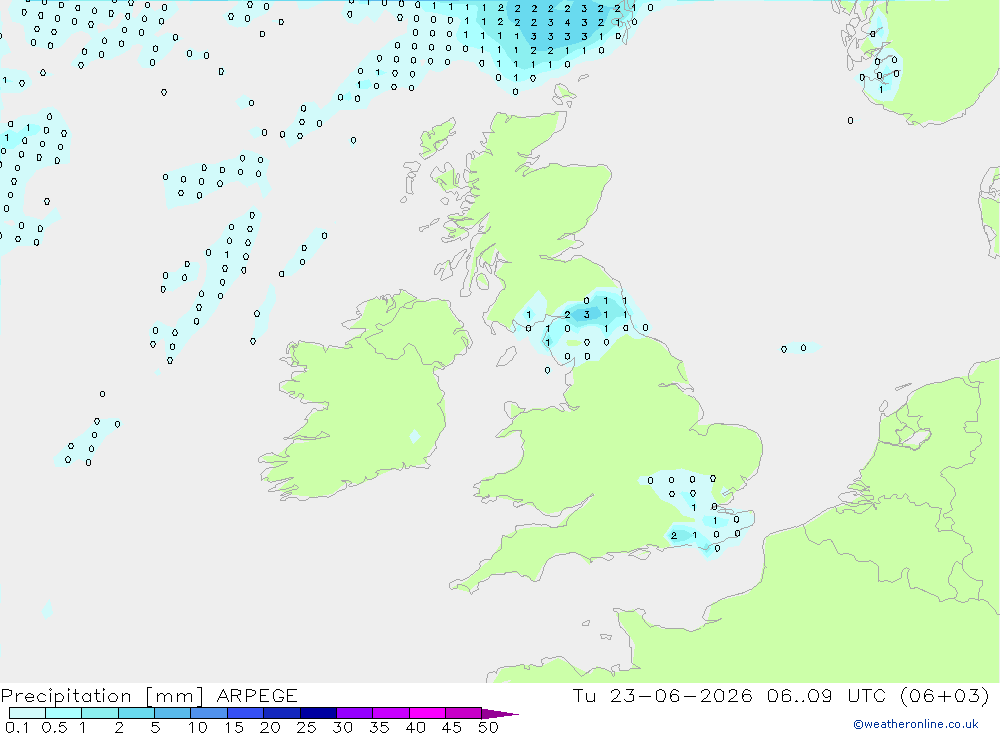Pick the legend swatch between 1 and 2
The width and height of the screenshot is (1000, 733).
tap(100, 713)
